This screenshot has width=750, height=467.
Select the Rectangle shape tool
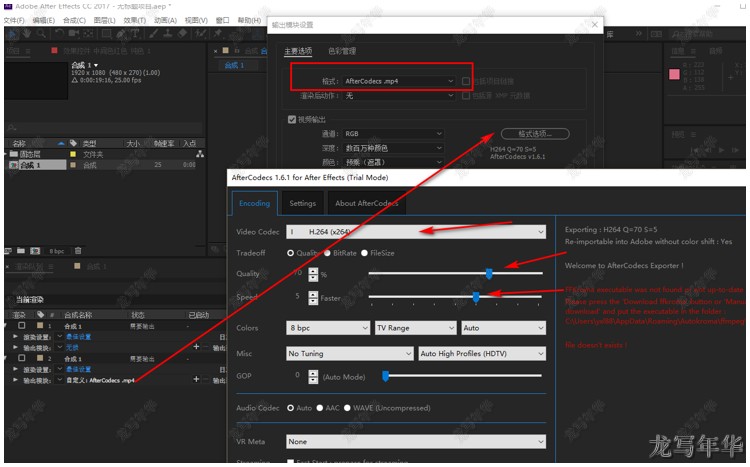(x=107, y=33)
